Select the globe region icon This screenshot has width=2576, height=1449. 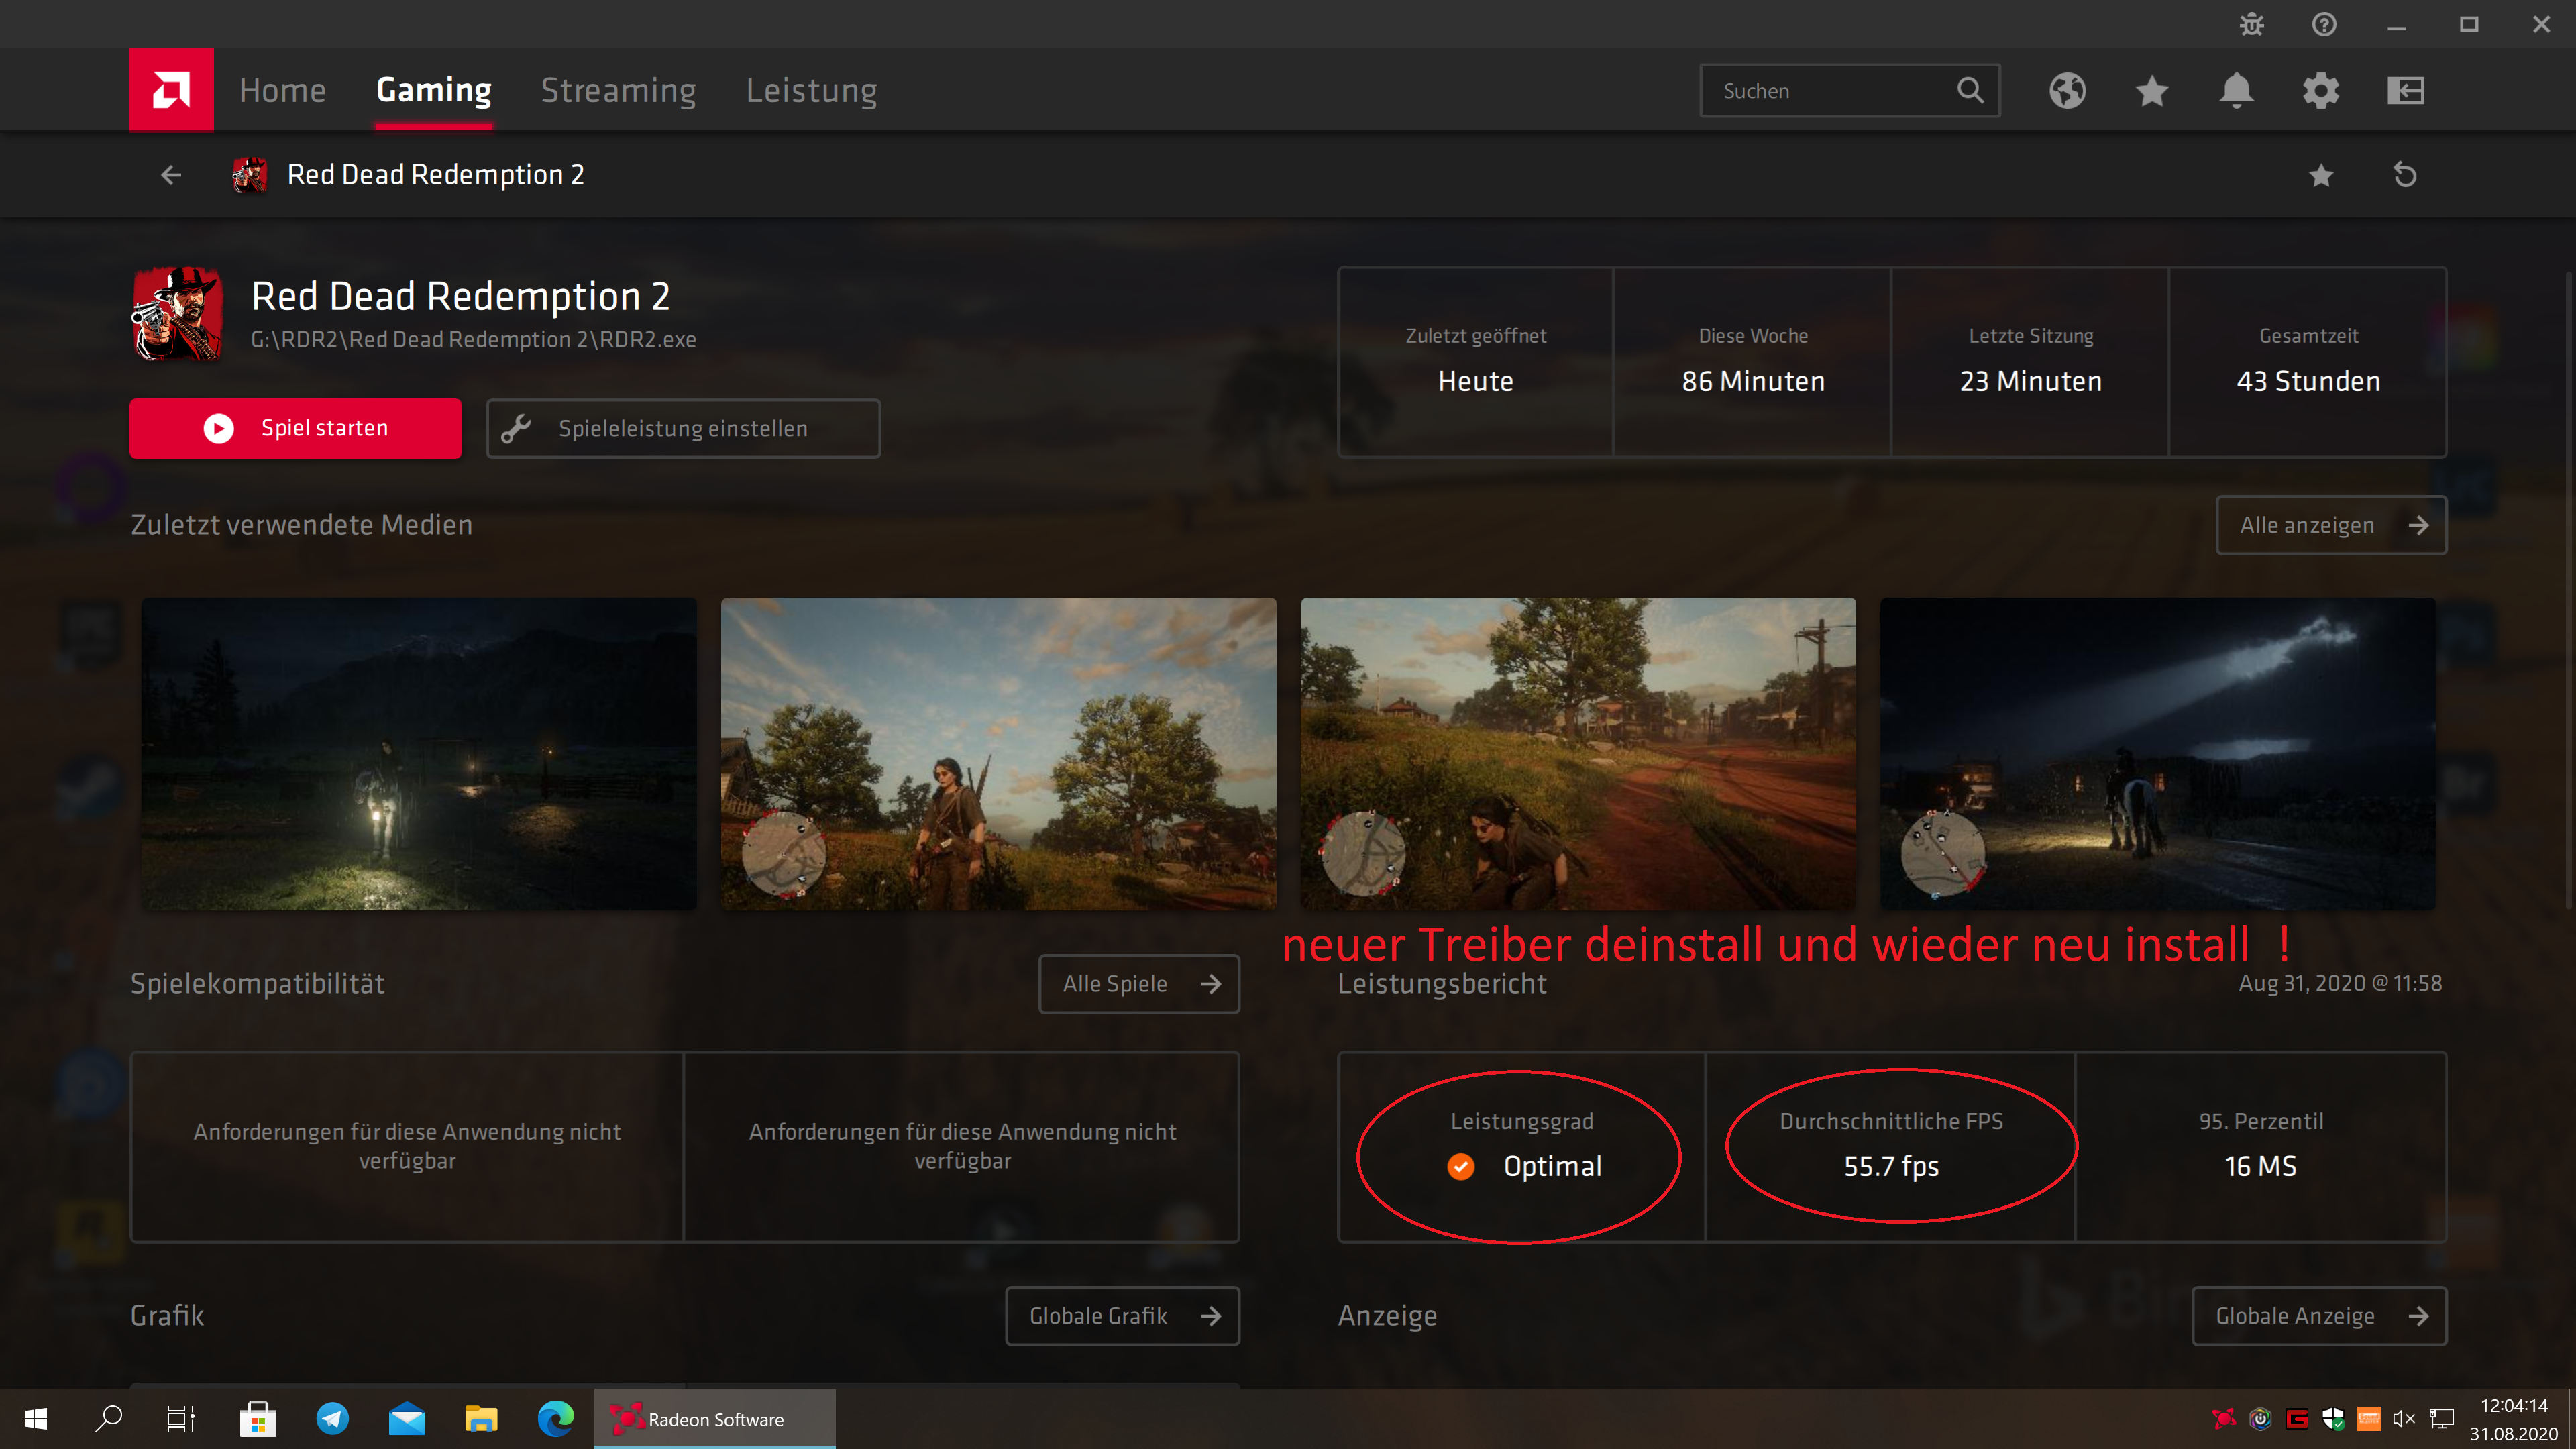coord(2067,90)
